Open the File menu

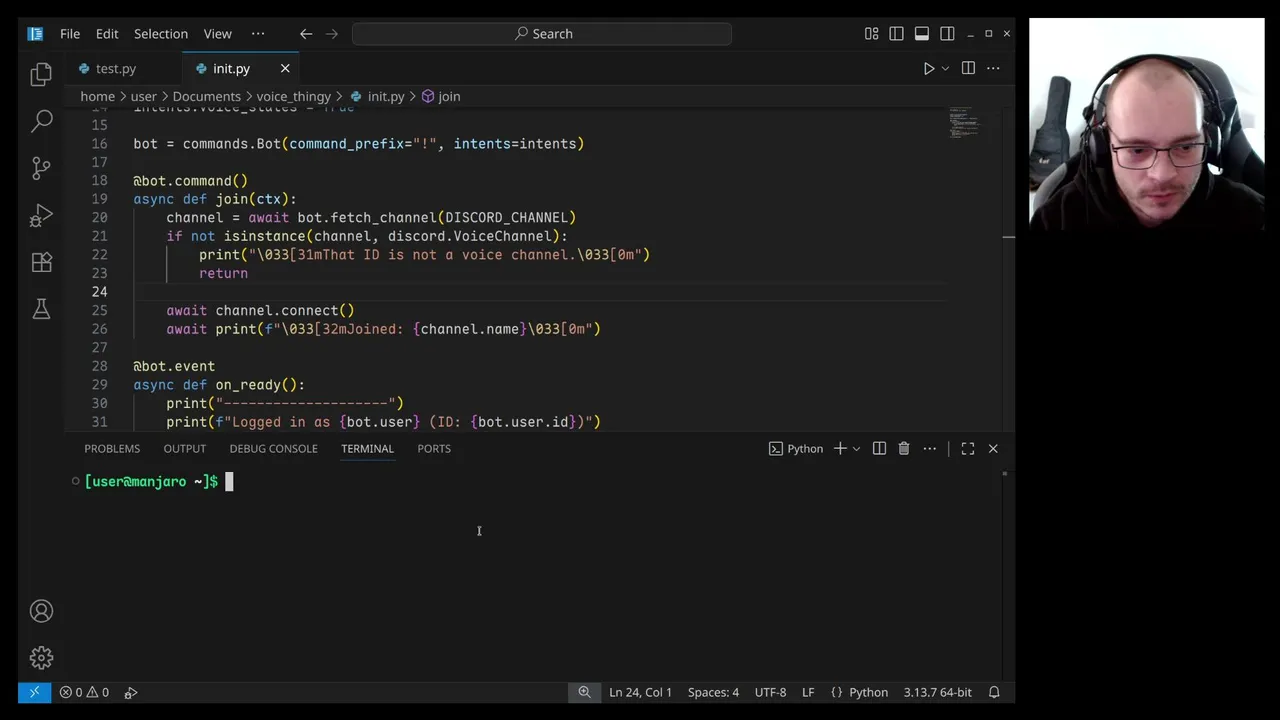click(70, 33)
